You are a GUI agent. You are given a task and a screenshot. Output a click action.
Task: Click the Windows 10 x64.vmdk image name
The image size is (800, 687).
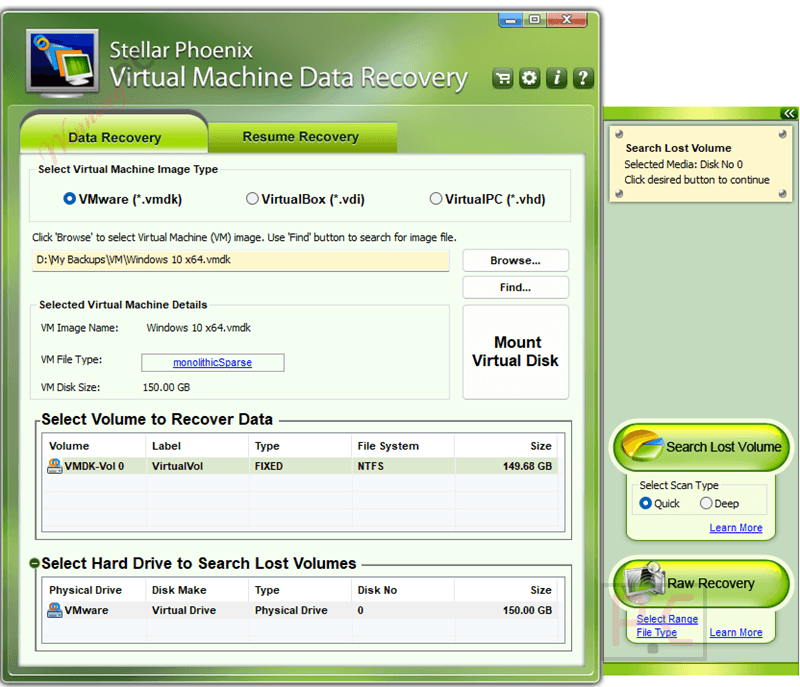(198, 328)
